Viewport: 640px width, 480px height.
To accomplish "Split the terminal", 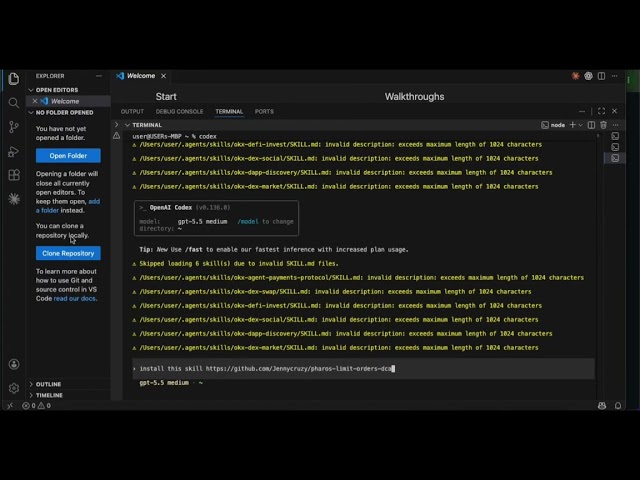I will [x=591, y=125].
